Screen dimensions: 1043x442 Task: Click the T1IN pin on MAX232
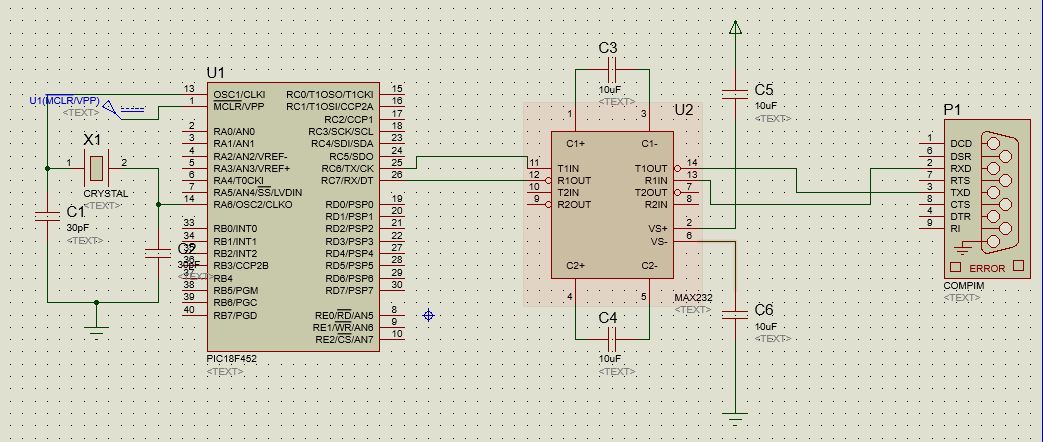point(569,168)
